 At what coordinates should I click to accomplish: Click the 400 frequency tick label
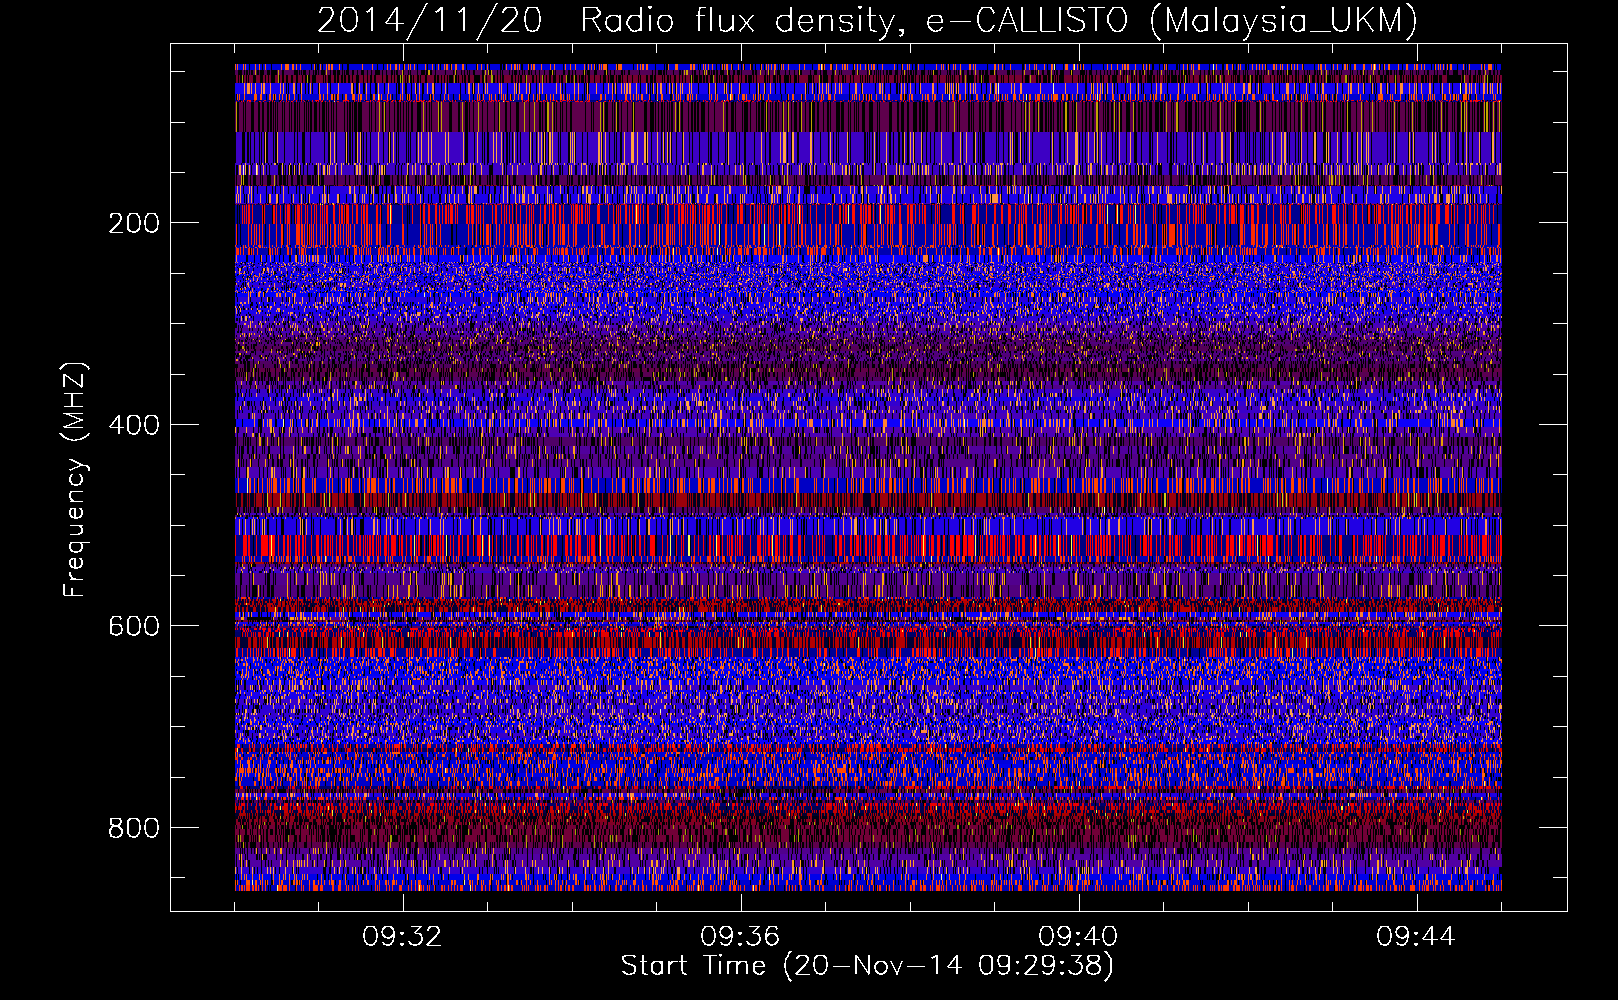click(x=133, y=425)
